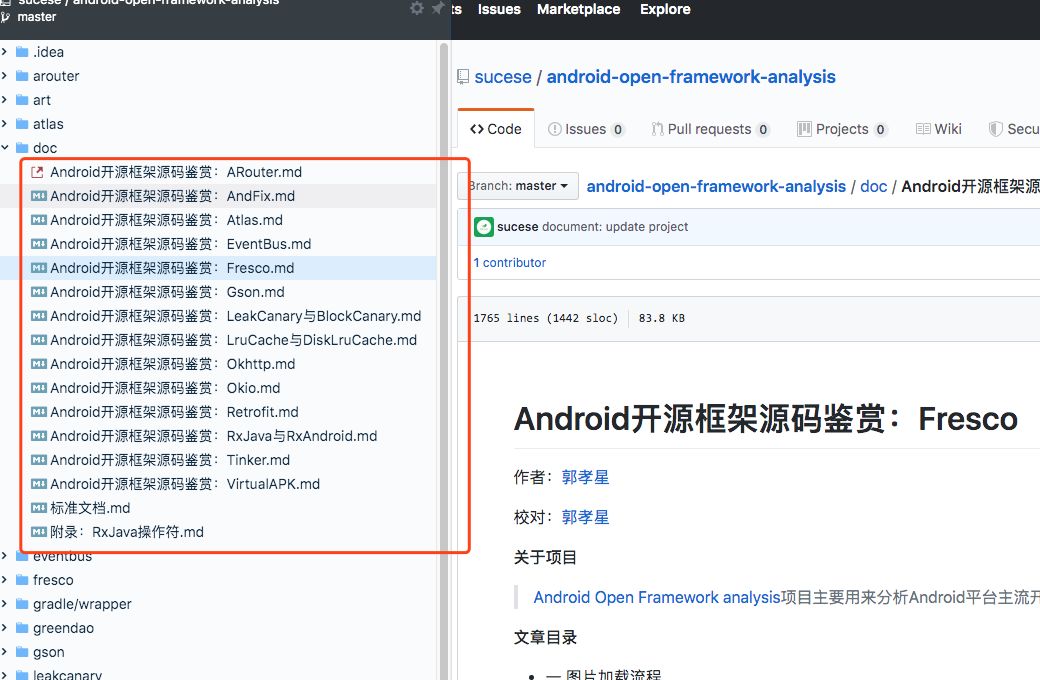Open the Issues tab of repository
1040x680 pixels.
pos(585,129)
